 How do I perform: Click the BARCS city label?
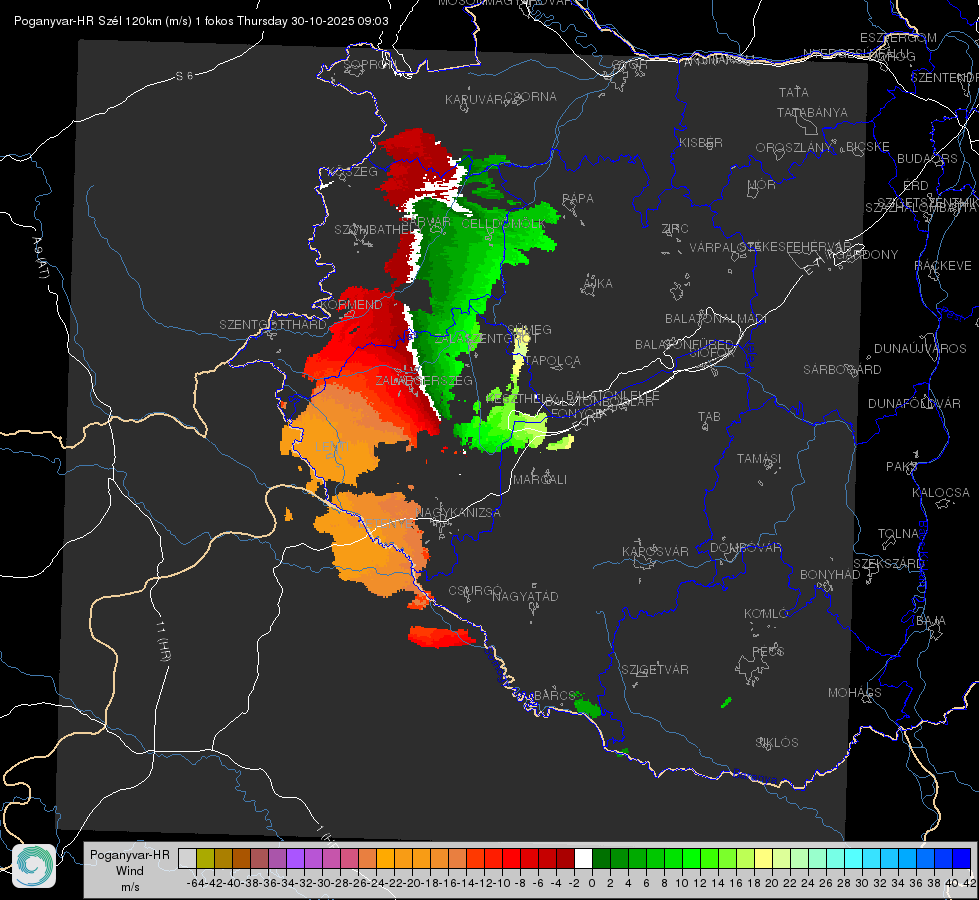(555, 696)
